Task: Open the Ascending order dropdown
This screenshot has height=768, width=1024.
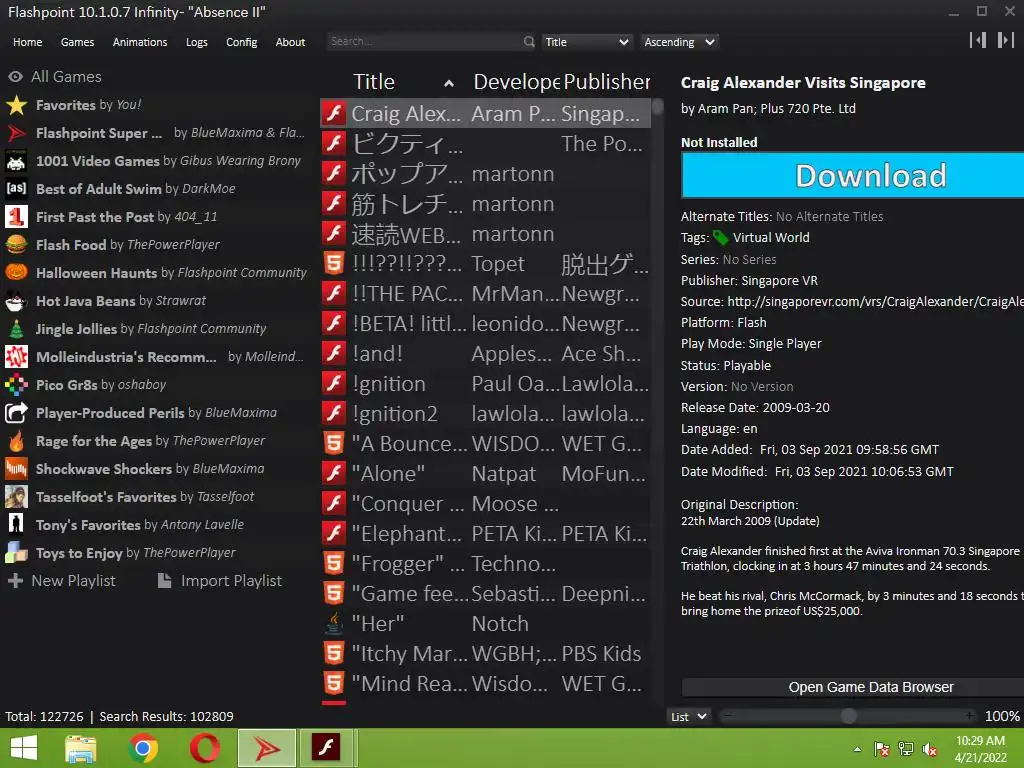Action: pyautogui.click(x=679, y=42)
